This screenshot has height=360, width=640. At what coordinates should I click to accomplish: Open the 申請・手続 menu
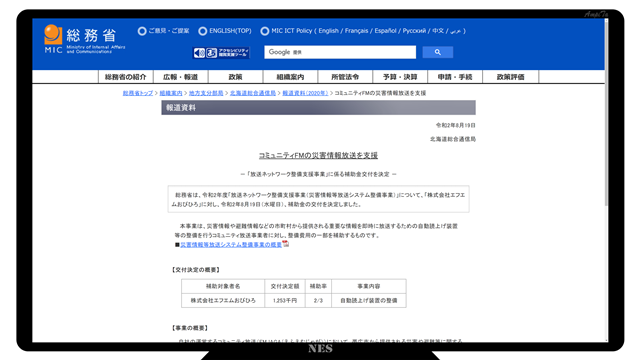[455, 77]
